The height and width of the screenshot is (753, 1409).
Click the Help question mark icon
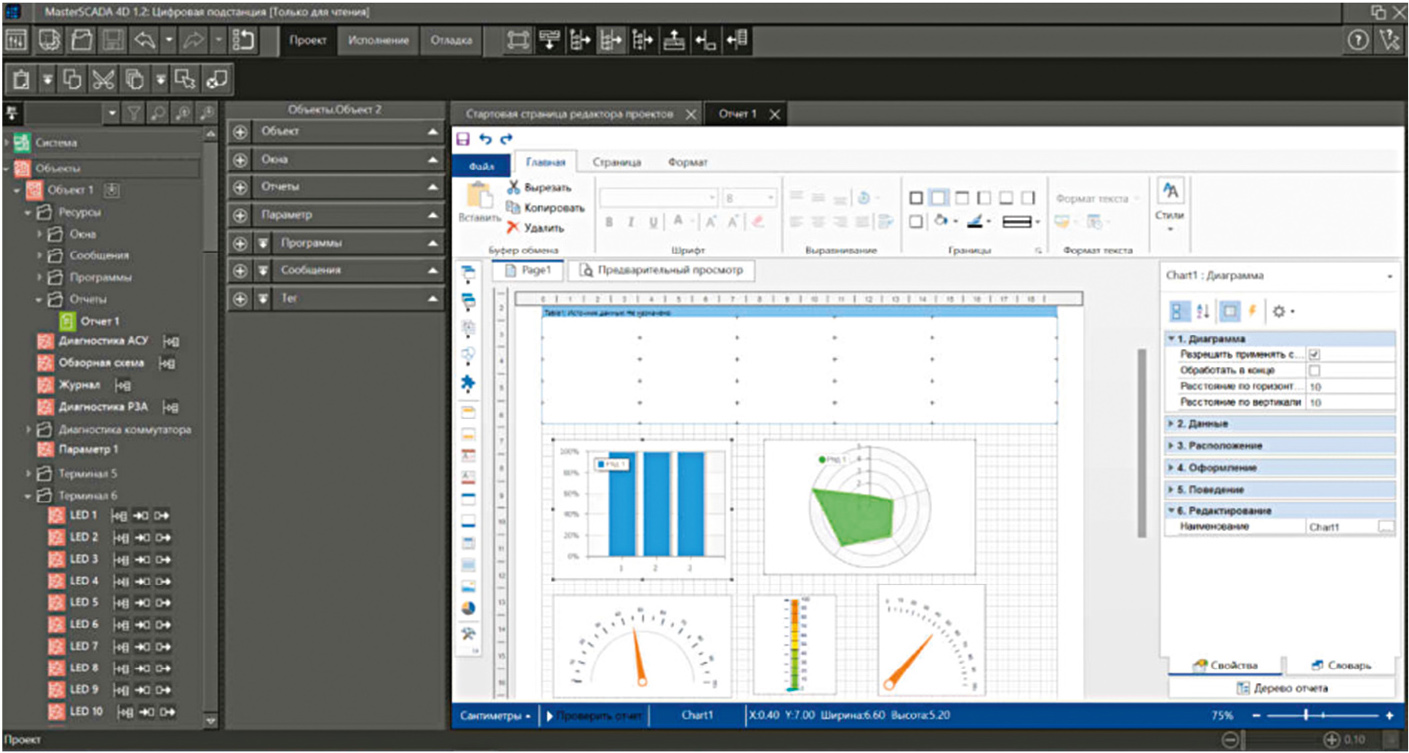click(1358, 41)
